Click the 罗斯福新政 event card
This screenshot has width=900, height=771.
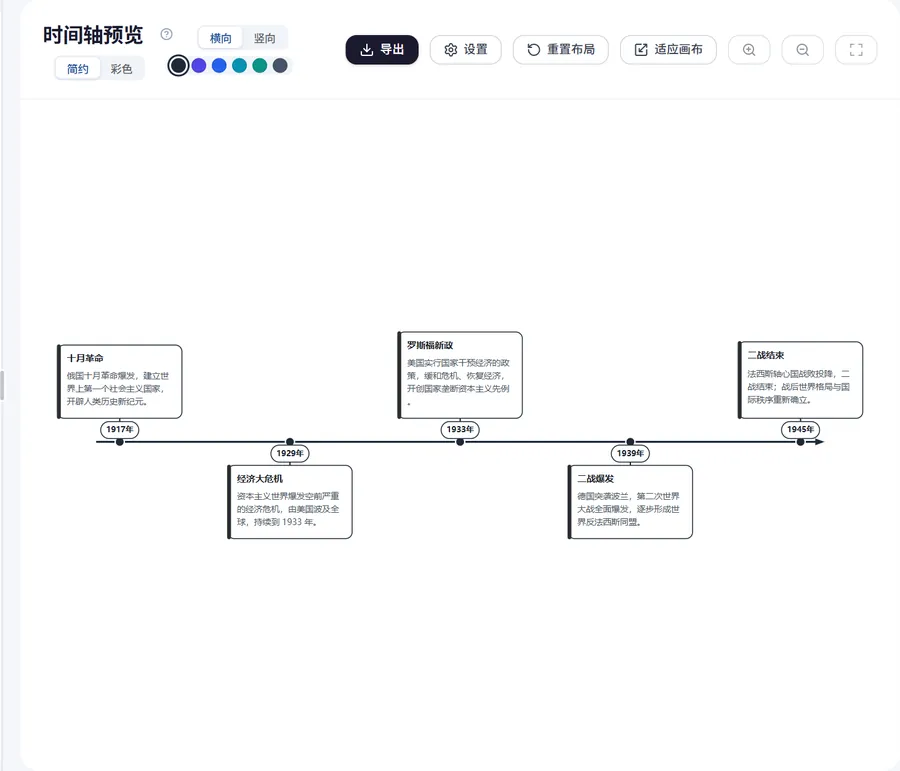(x=460, y=375)
